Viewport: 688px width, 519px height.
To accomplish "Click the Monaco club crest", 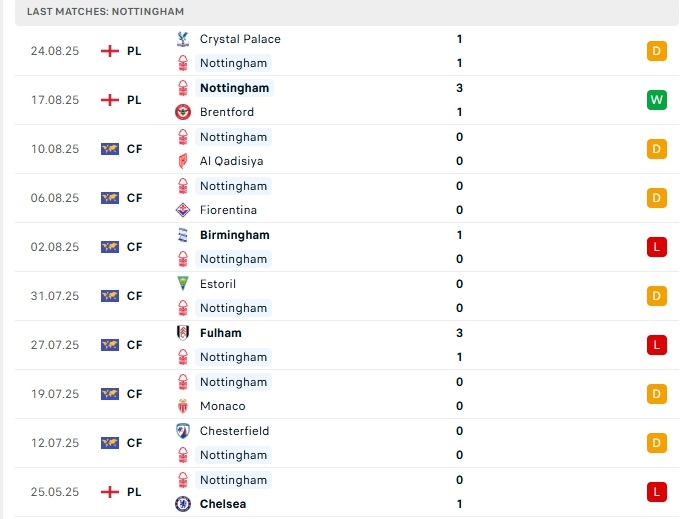I will coord(182,406).
